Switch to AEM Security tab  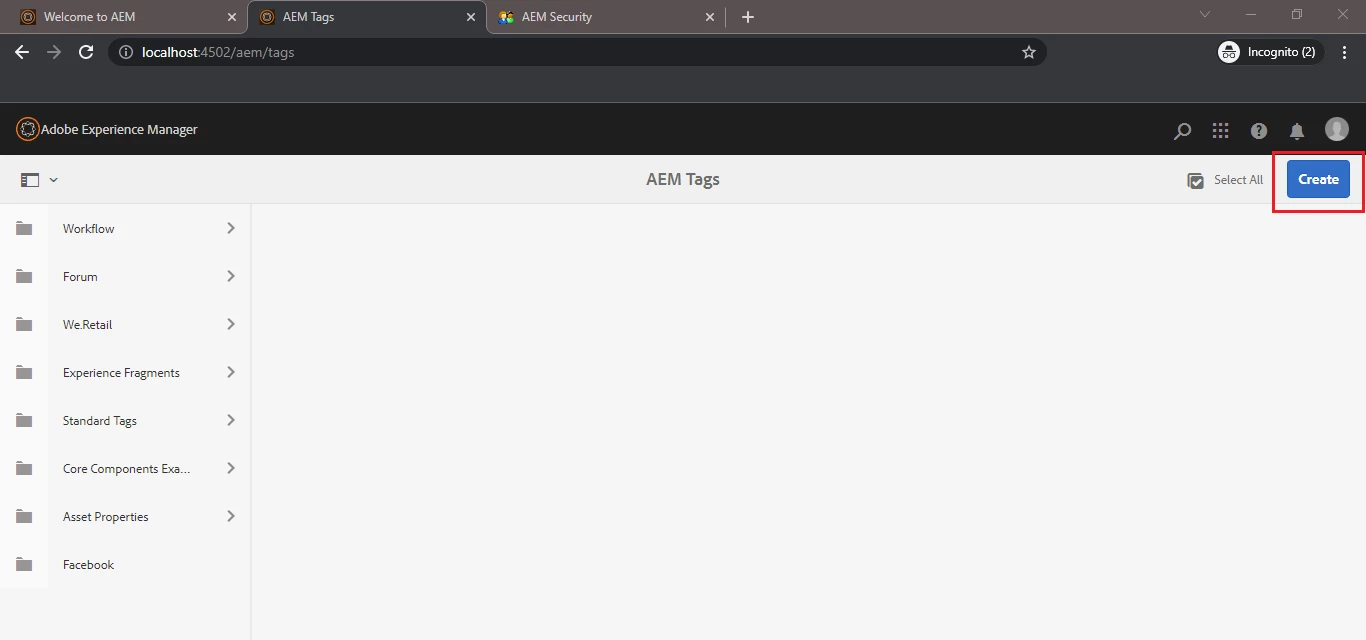pos(606,17)
